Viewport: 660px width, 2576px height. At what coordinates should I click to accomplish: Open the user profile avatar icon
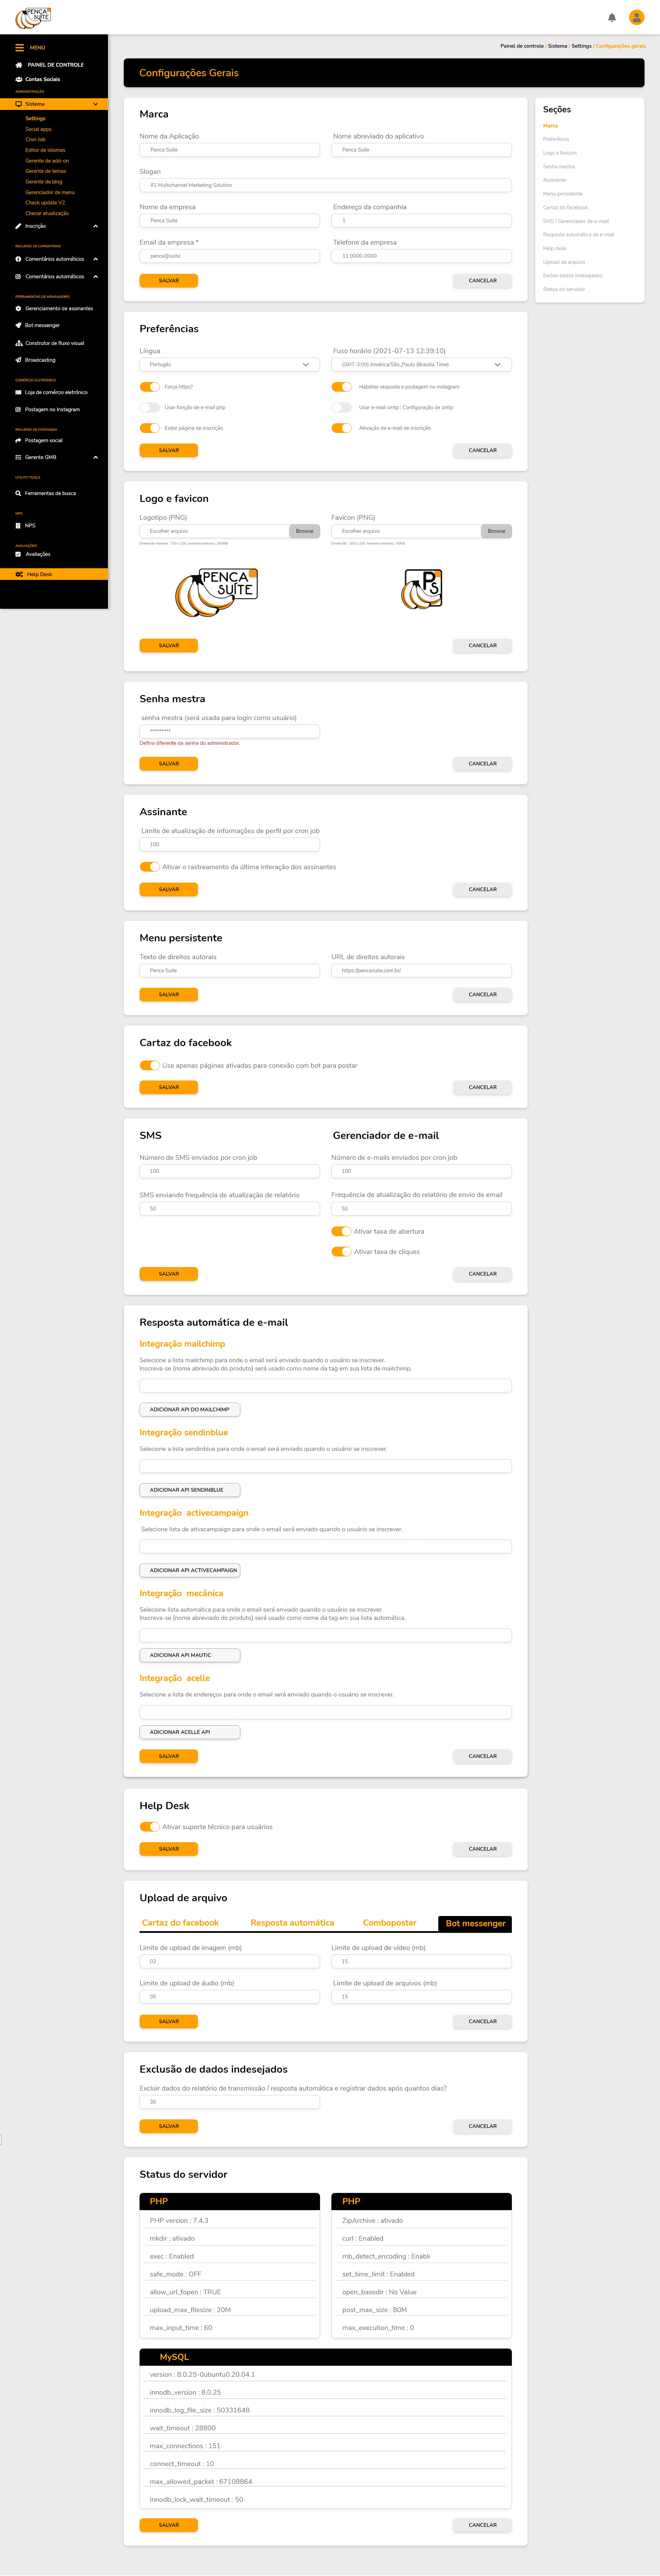tap(636, 17)
